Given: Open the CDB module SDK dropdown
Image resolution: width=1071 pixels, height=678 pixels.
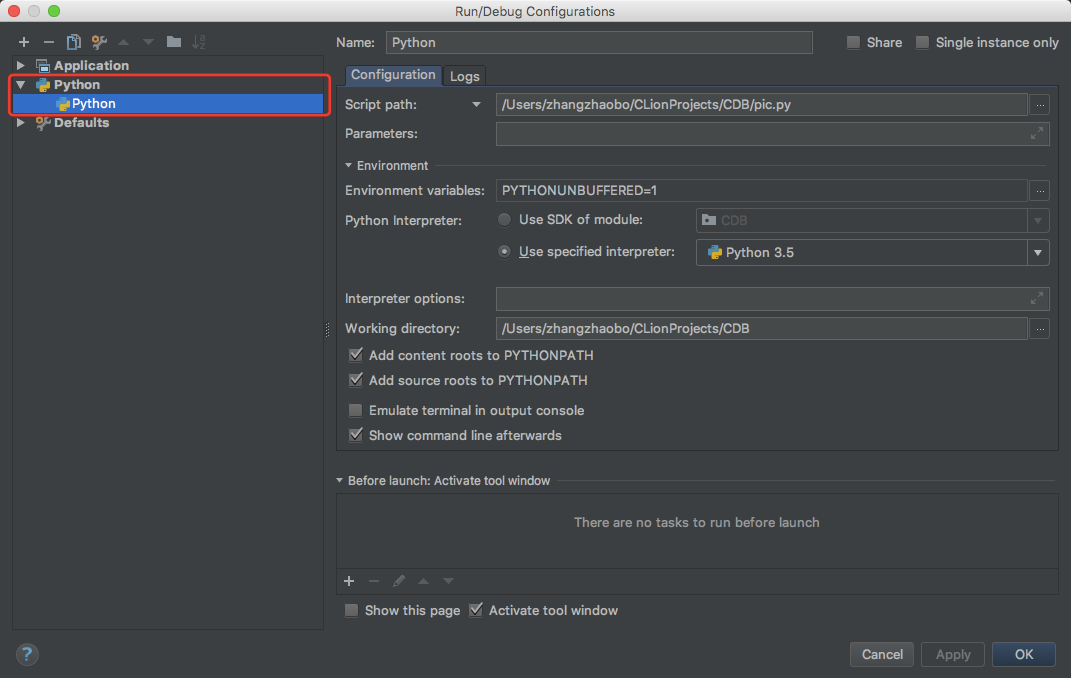Looking at the screenshot, I should pyautogui.click(x=1038, y=221).
